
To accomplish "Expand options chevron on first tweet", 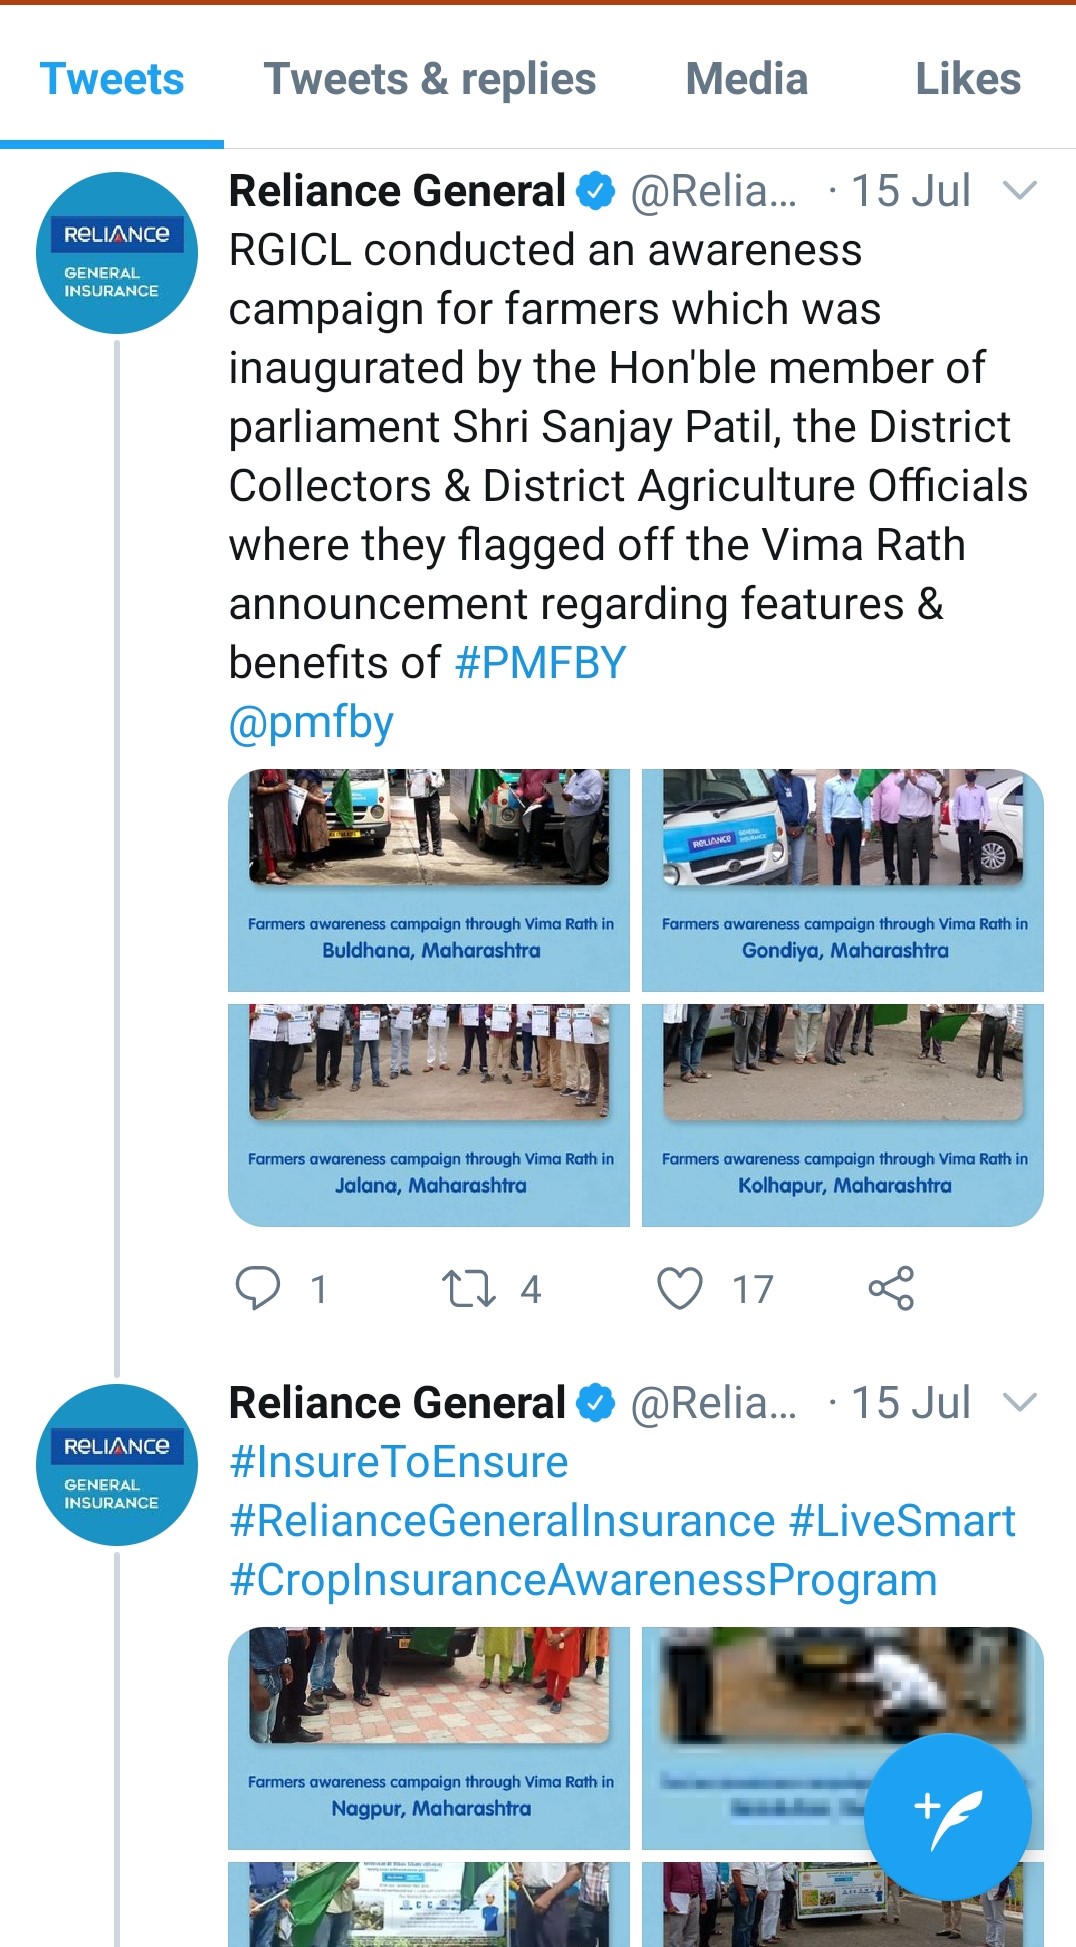I will click(x=1019, y=190).
